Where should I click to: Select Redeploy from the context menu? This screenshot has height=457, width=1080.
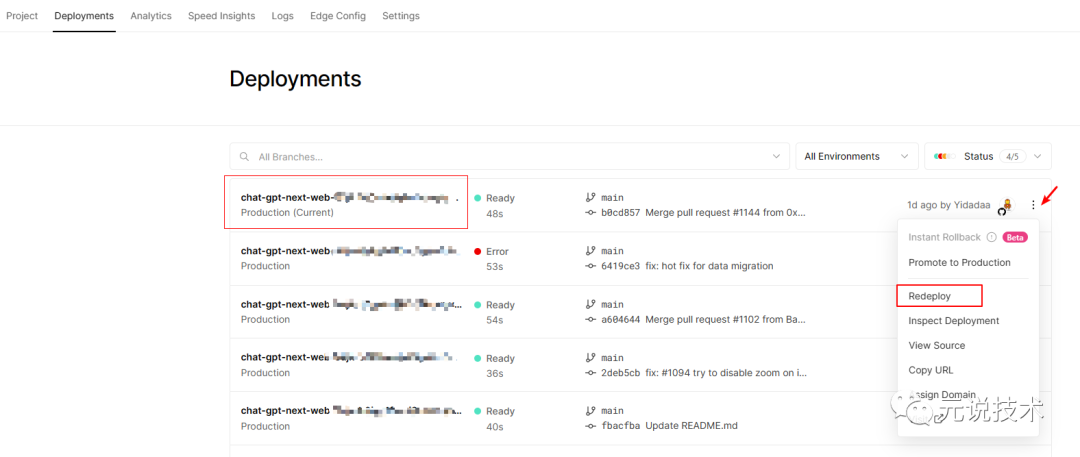coord(930,296)
